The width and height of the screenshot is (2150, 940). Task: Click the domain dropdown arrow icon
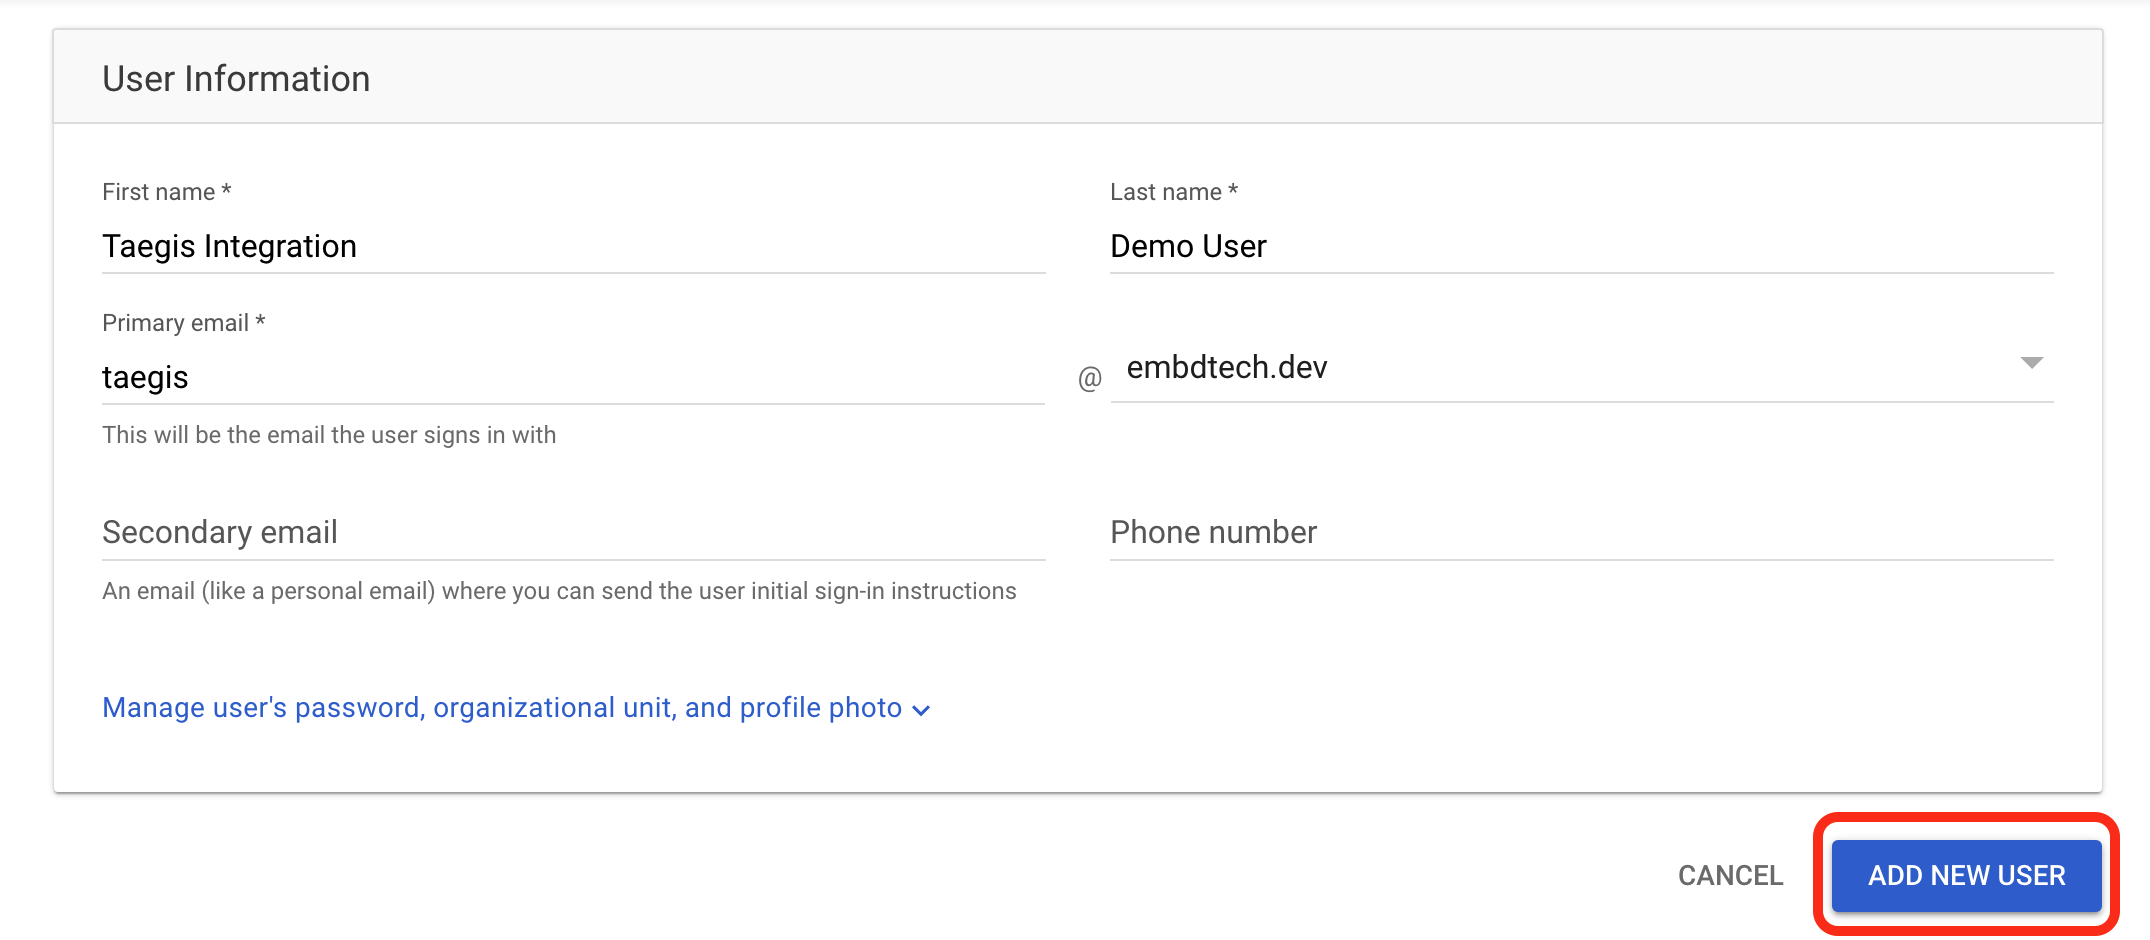[x=2031, y=362]
